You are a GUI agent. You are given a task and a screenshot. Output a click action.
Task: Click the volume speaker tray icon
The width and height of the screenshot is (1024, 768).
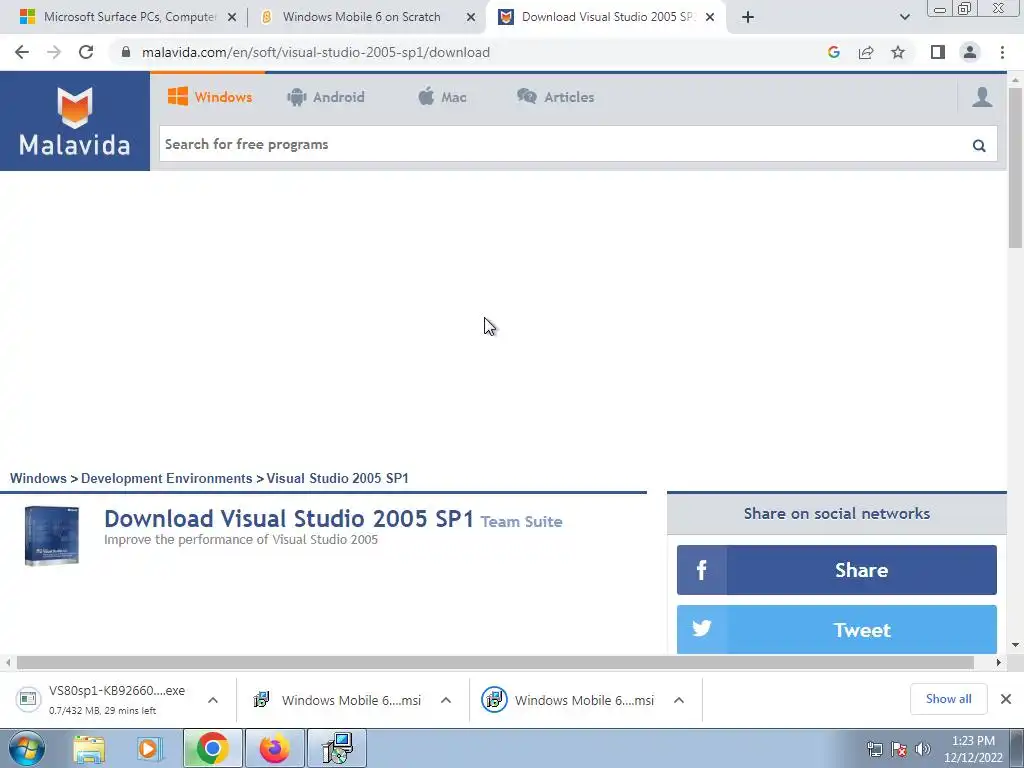[x=923, y=749]
